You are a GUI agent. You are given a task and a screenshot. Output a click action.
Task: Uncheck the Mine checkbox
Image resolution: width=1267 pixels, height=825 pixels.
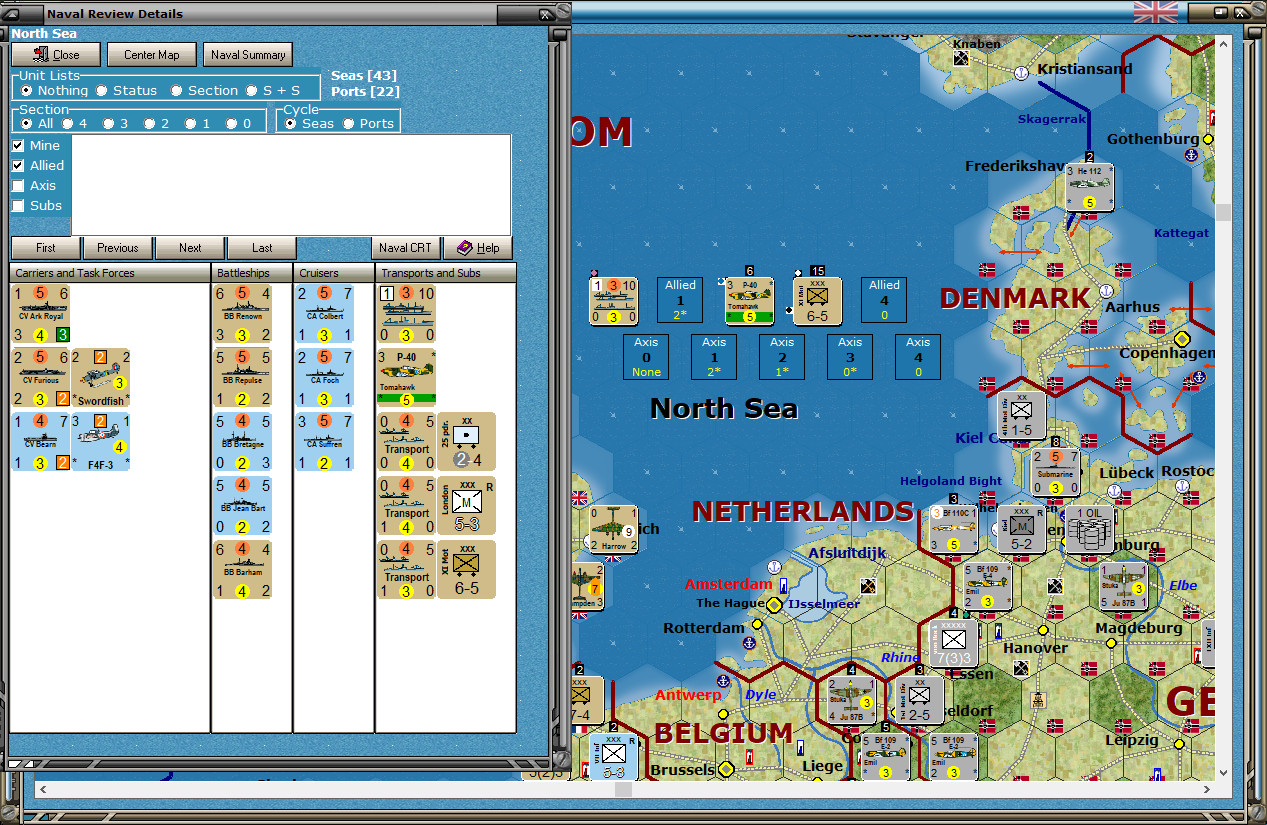tap(18, 145)
